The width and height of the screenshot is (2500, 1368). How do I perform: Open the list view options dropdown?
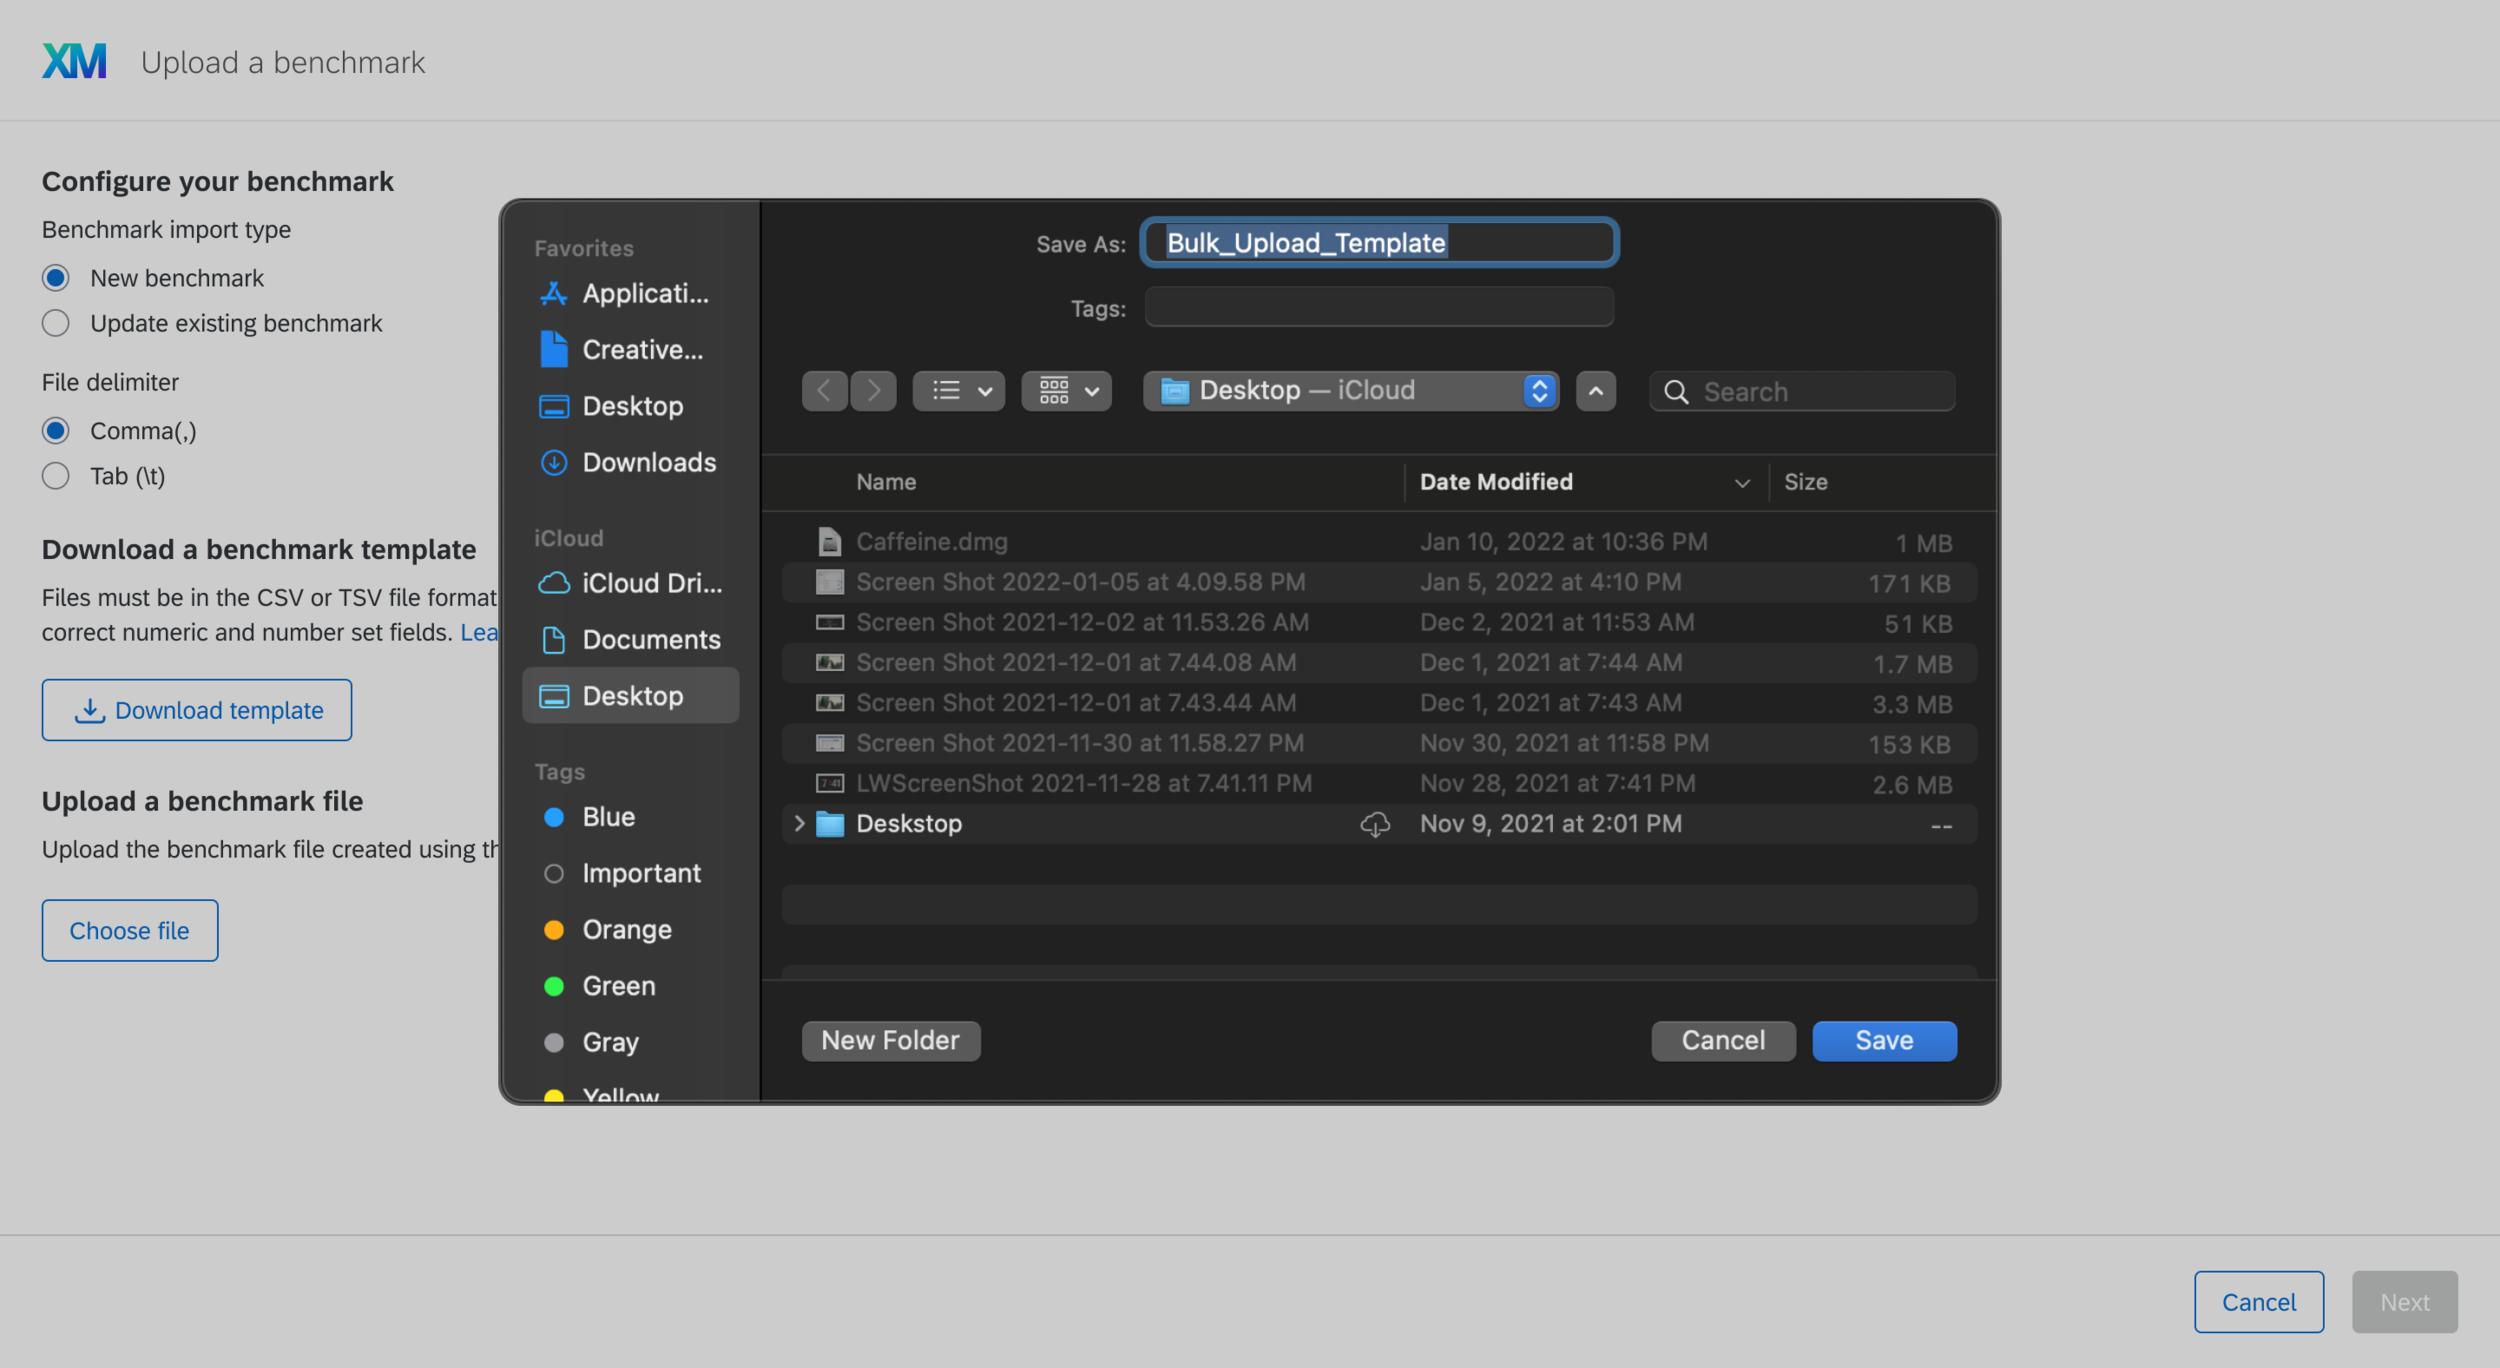(959, 391)
